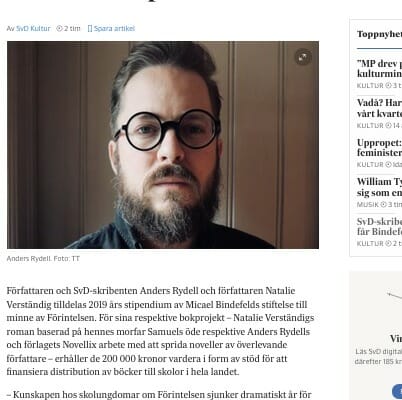Open the "Uppropet:" top news headline
The image size is (402, 400).
pyautogui.click(x=379, y=148)
